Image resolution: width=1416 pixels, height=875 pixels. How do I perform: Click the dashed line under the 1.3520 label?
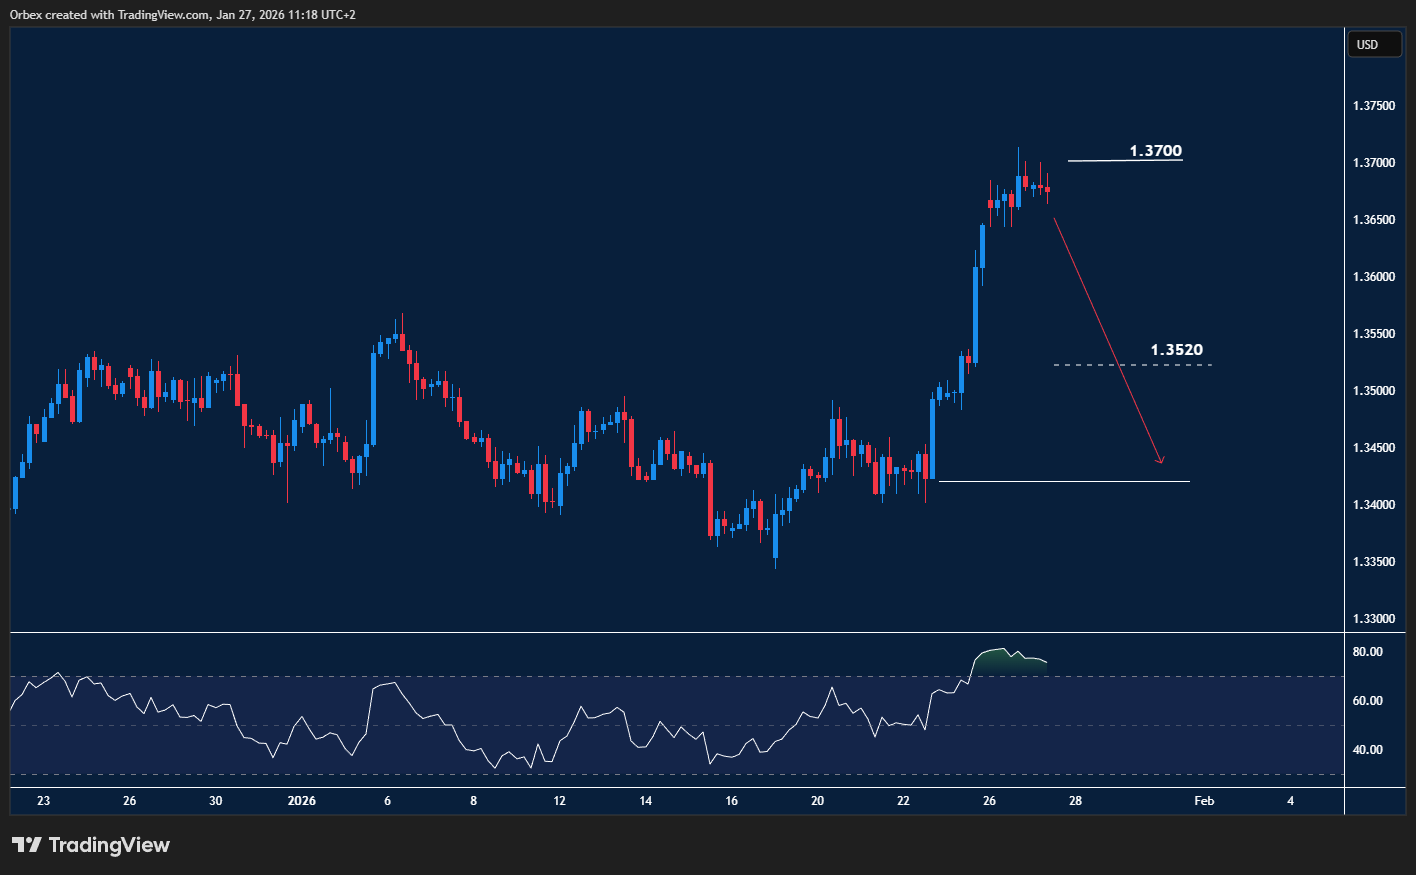pyautogui.click(x=1133, y=365)
